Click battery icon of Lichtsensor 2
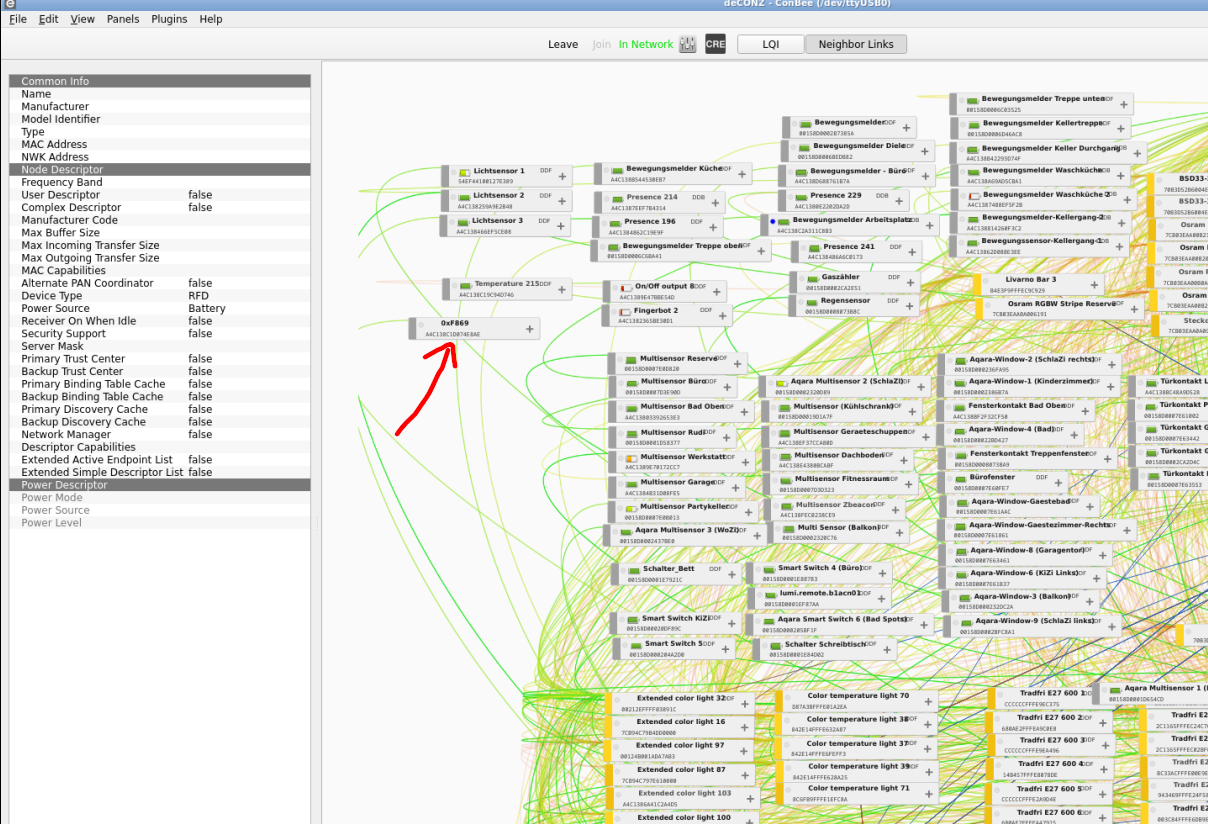Viewport: 1208px width, 824px height. [464, 196]
